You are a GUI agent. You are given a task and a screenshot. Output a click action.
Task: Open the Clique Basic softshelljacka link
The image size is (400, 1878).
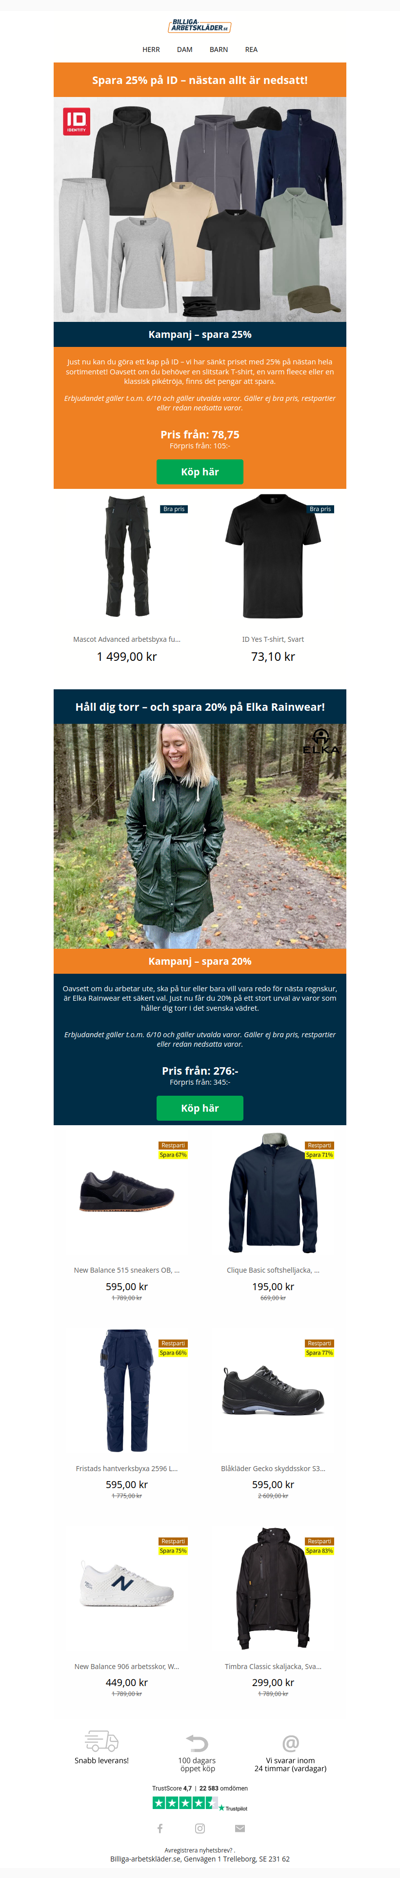[273, 1270]
